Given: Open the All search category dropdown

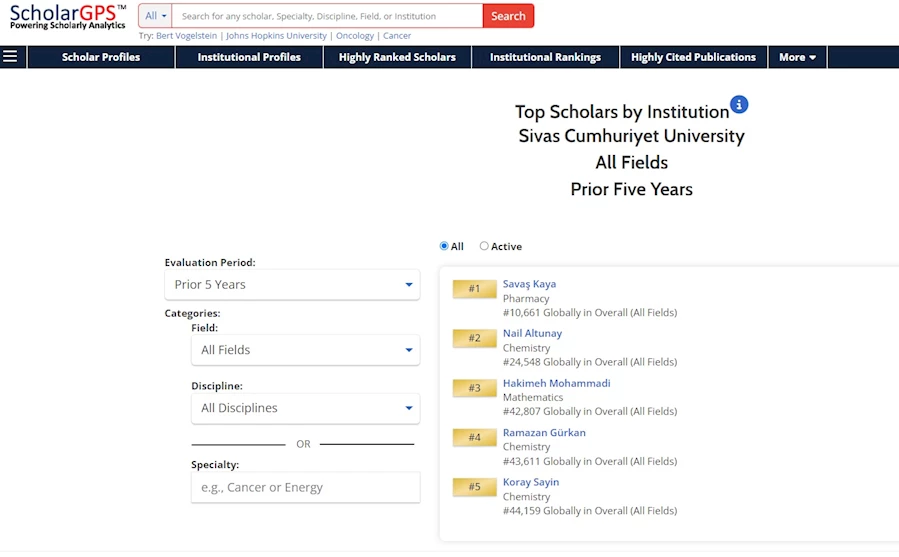Looking at the screenshot, I should click(155, 16).
